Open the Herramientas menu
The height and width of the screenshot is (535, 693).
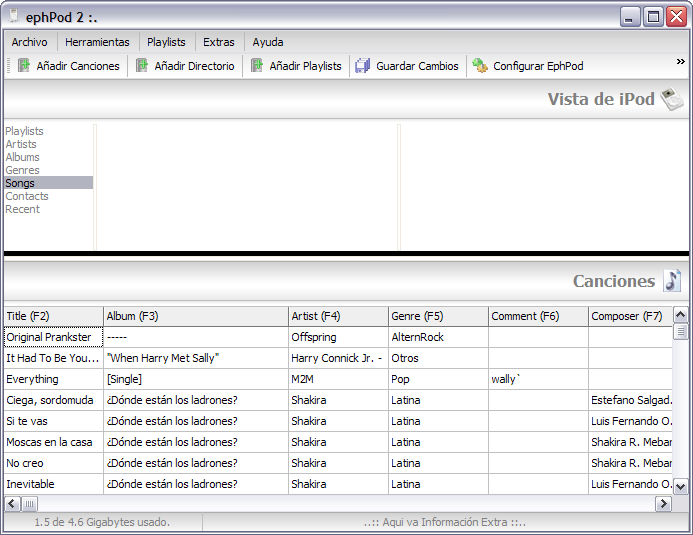(97, 42)
